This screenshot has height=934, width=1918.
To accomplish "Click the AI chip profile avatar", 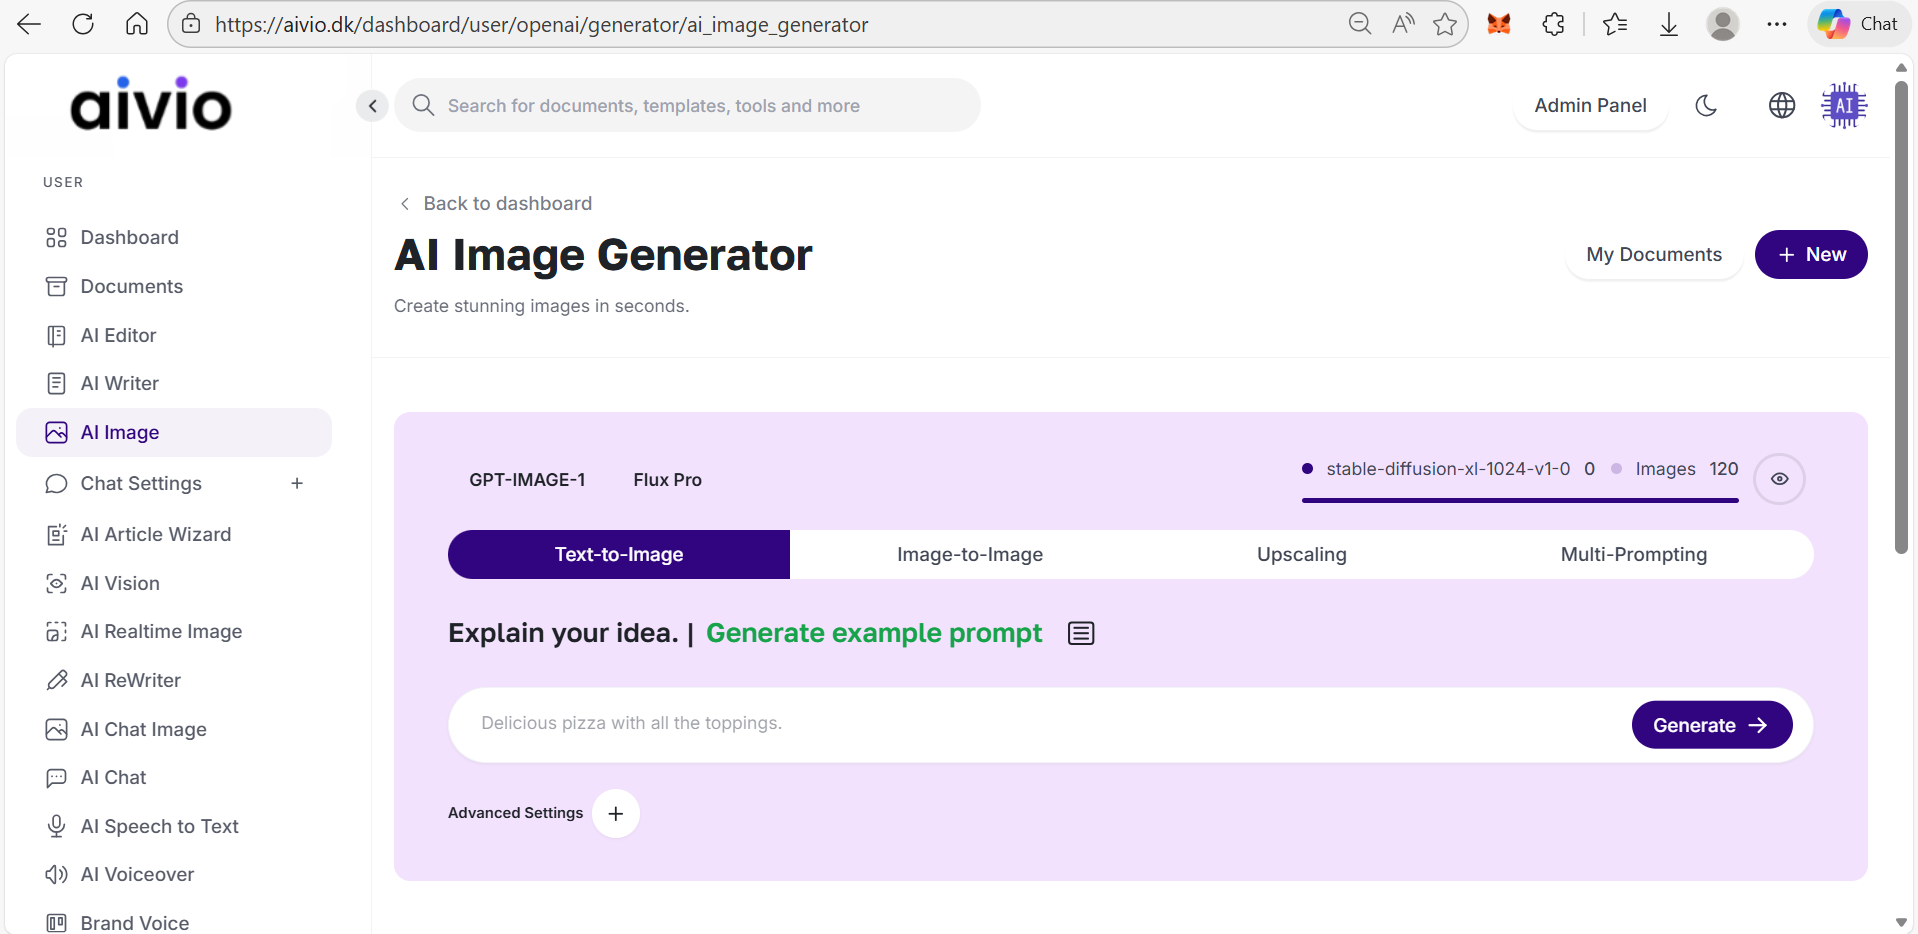I will [1843, 105].
